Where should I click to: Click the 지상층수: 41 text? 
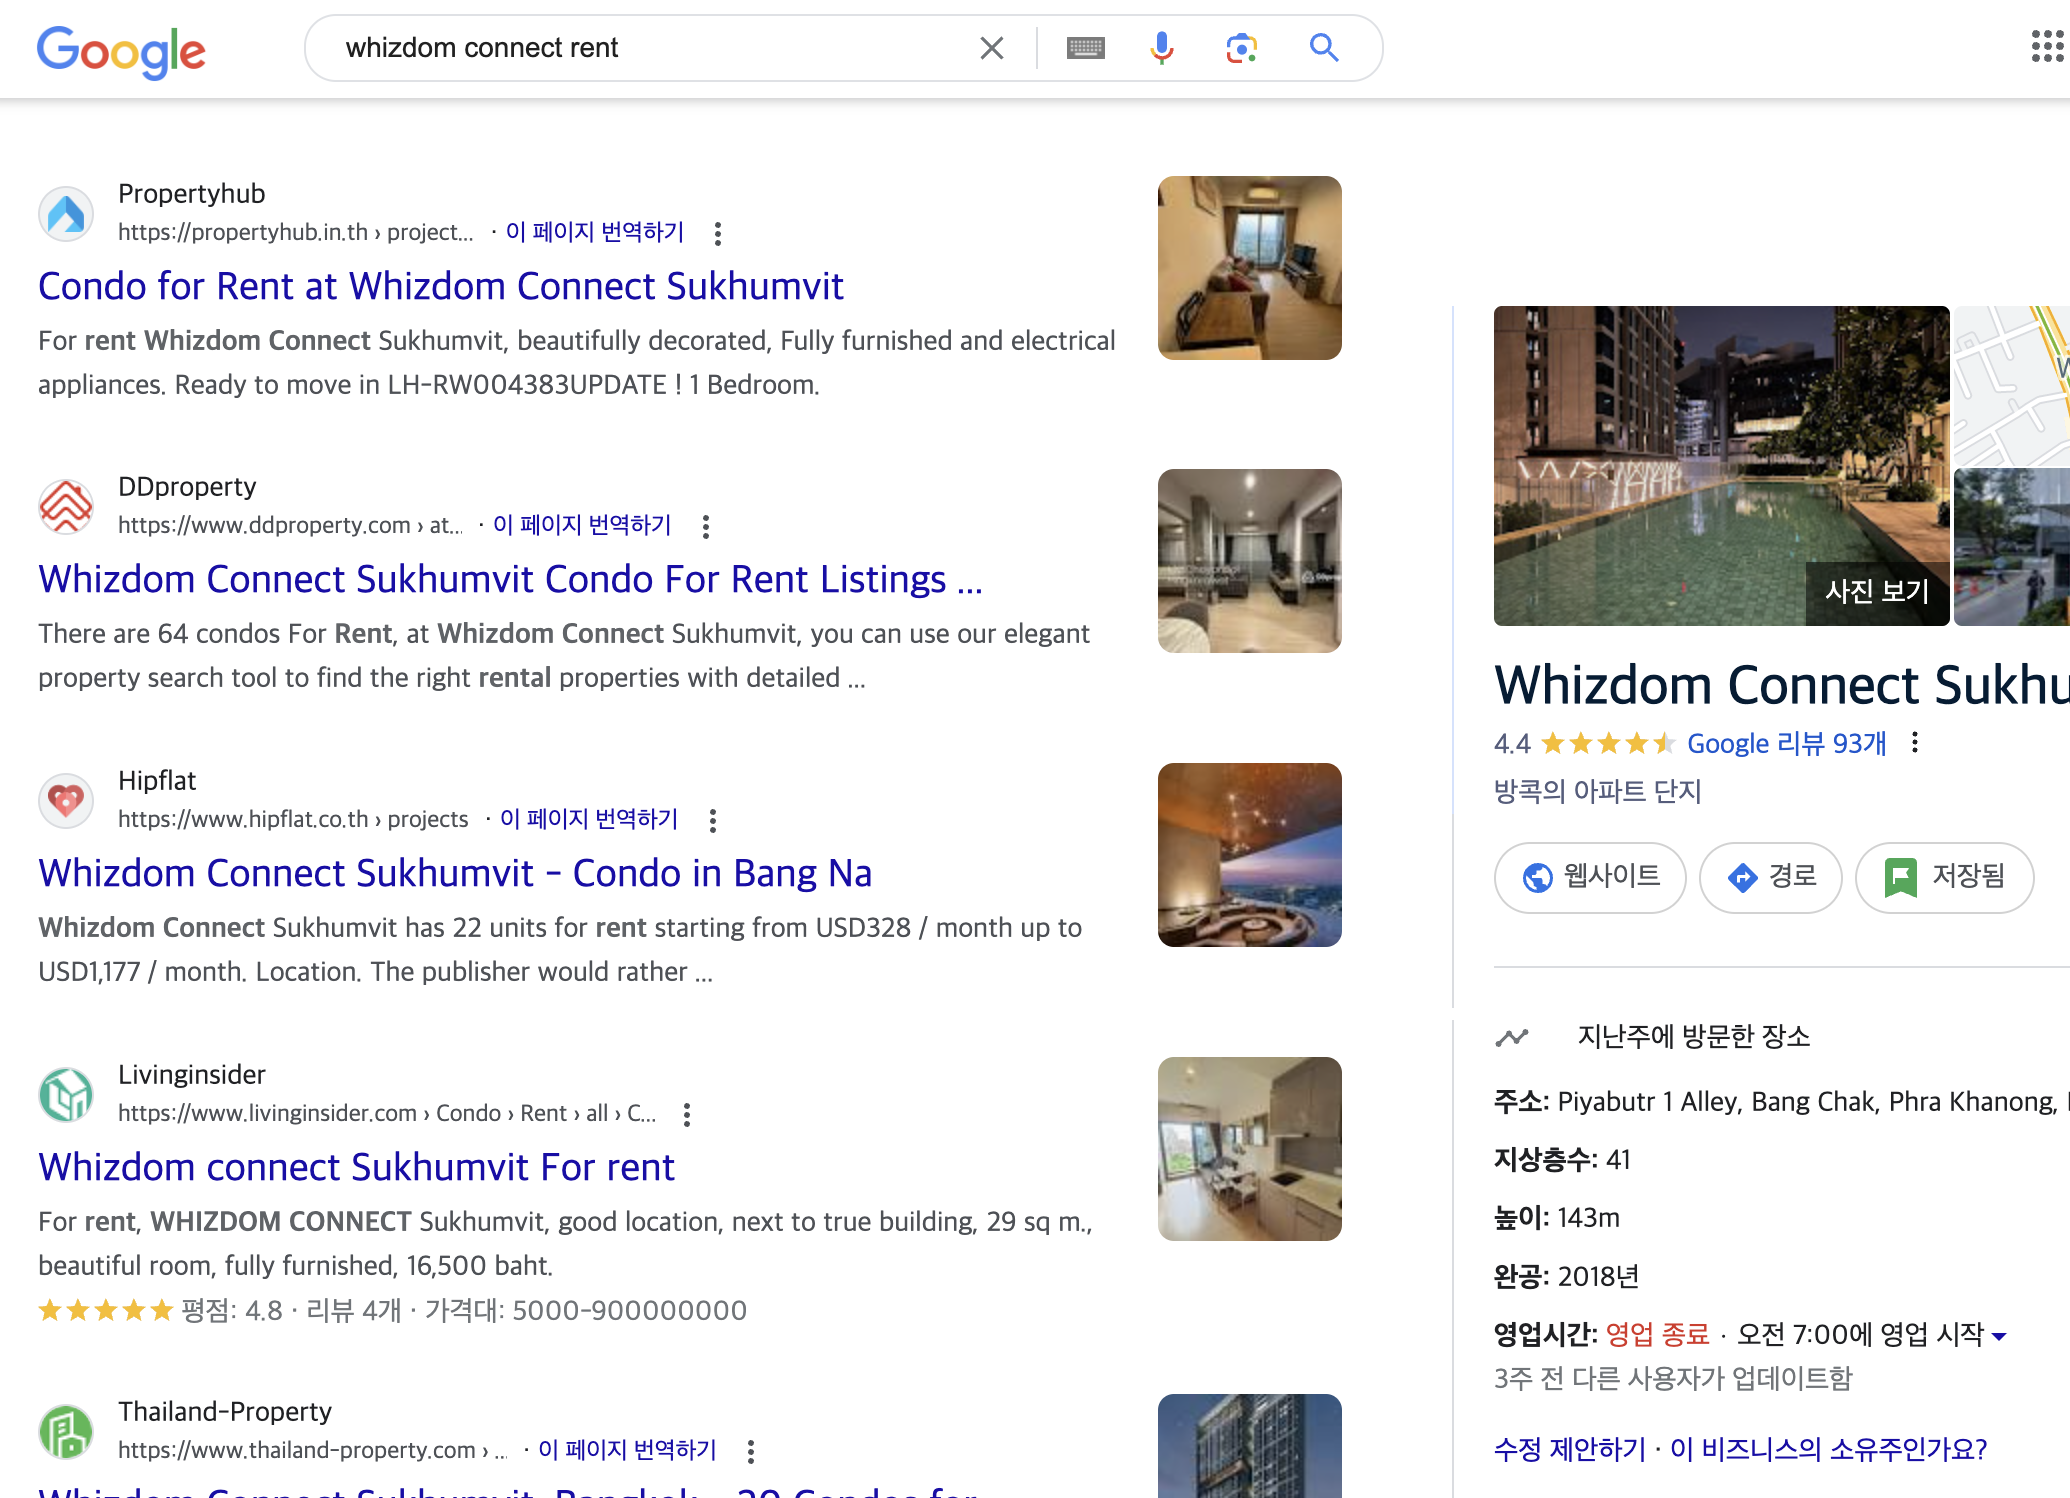(x=1562, y=1160)
